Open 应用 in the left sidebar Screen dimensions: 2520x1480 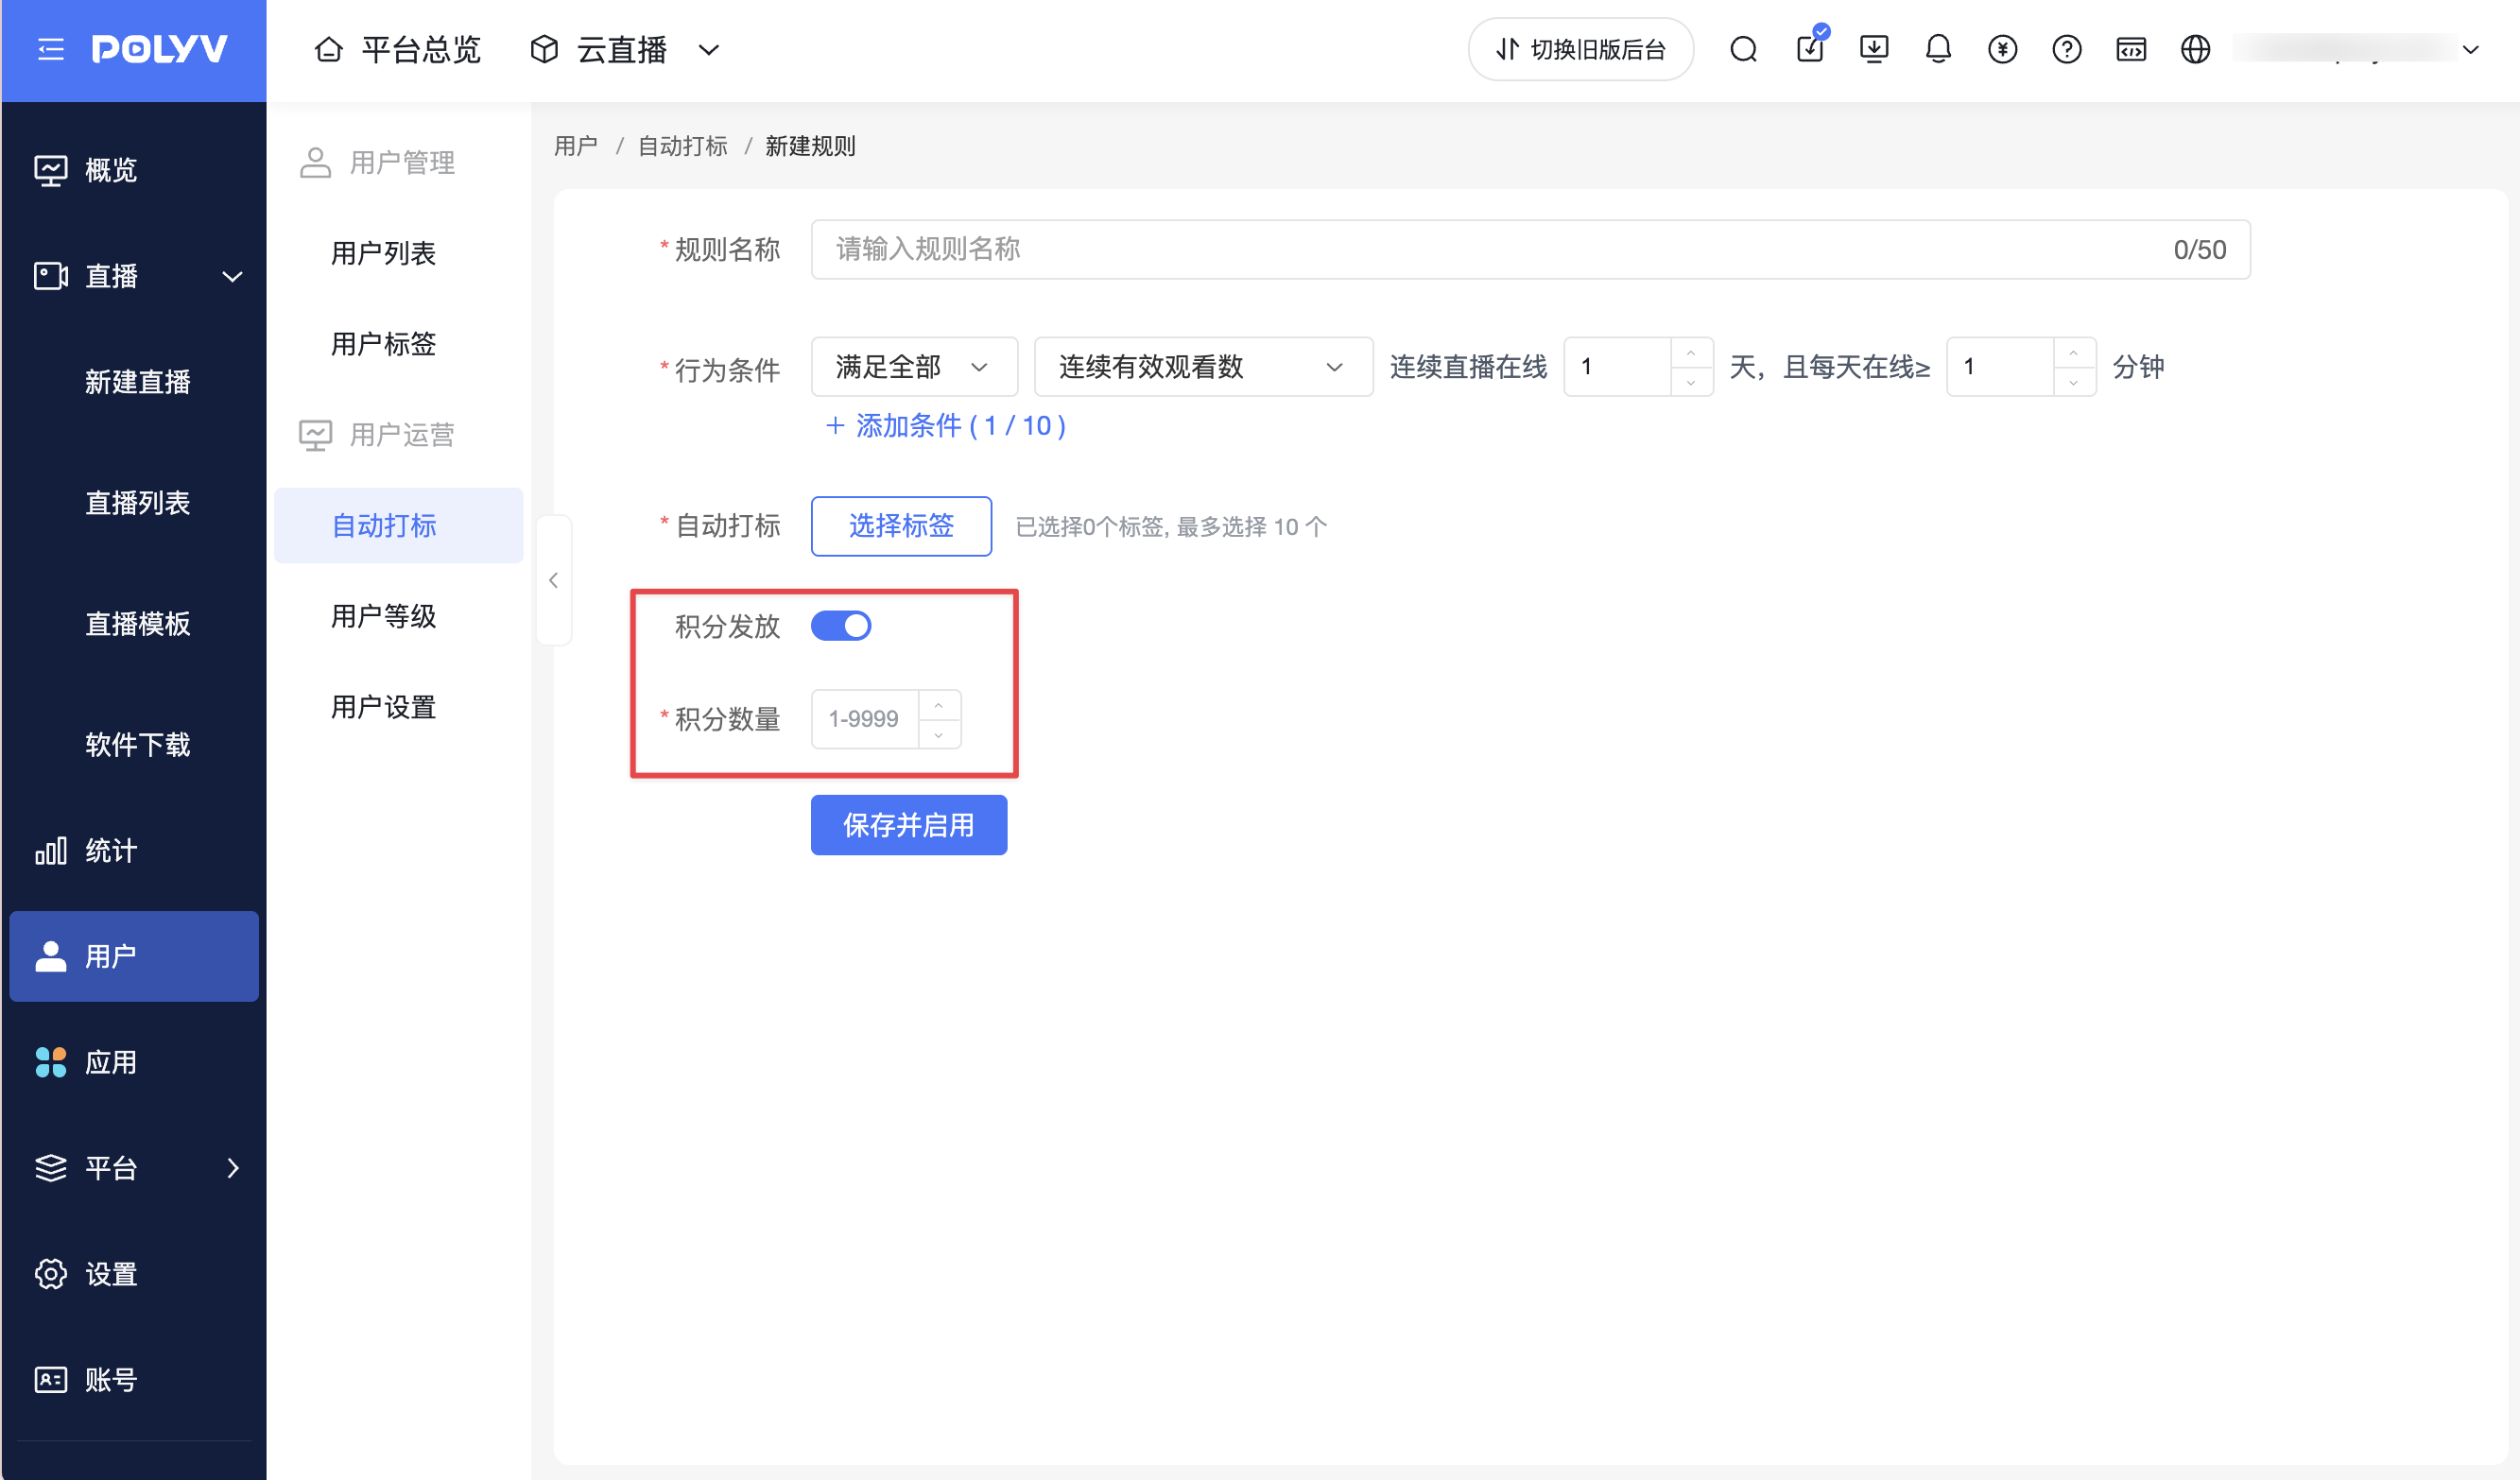pyautogui.click(x=134, y=1062)
